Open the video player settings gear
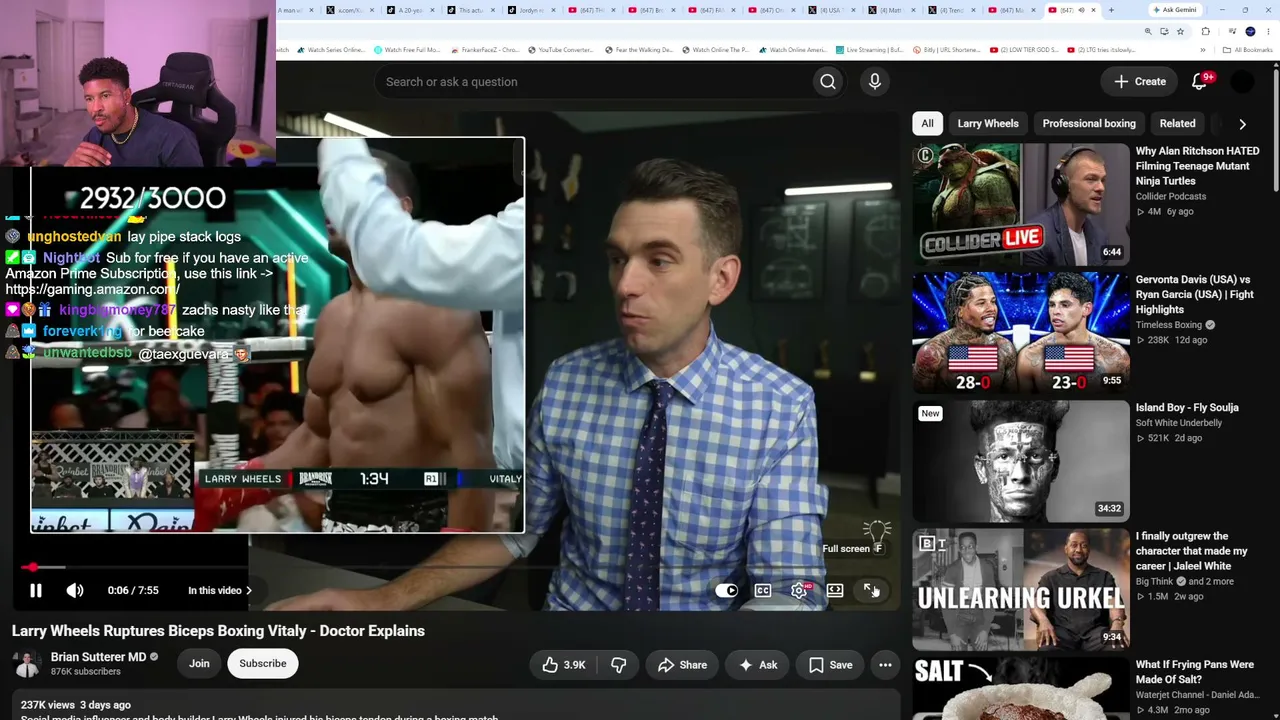Viewport: 1280px width, 720px height. [799, 590]
